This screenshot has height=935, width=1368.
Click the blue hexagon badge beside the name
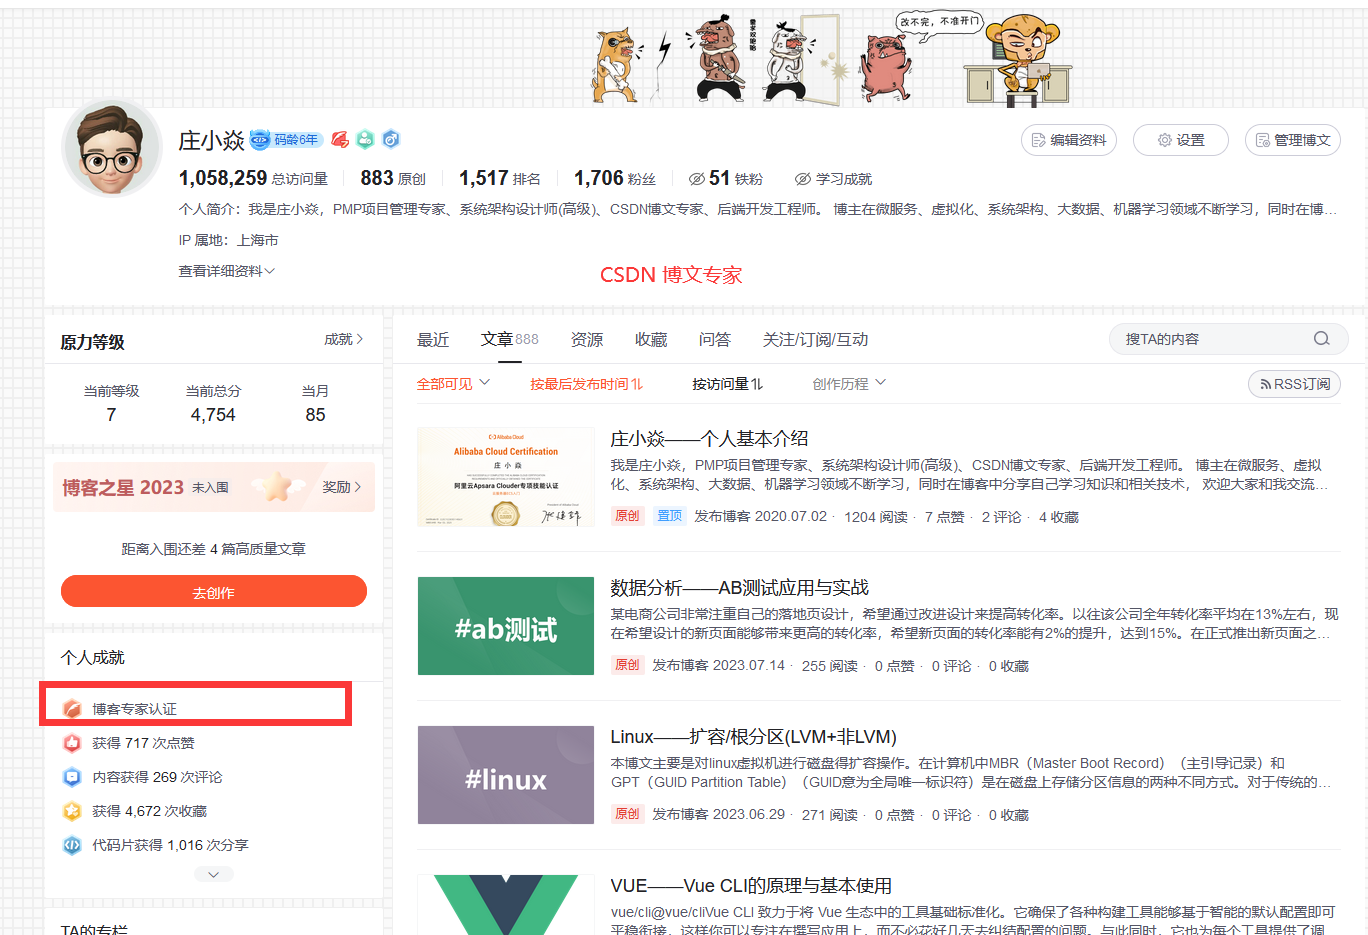point(391,140)
